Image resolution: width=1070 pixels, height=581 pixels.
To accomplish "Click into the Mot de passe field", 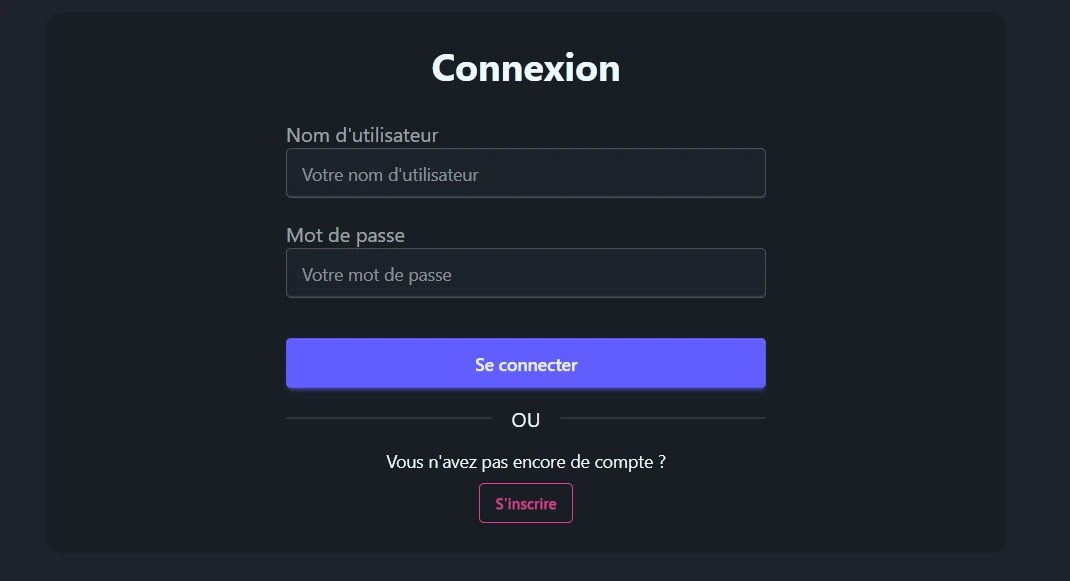I will tap(525, 274).
